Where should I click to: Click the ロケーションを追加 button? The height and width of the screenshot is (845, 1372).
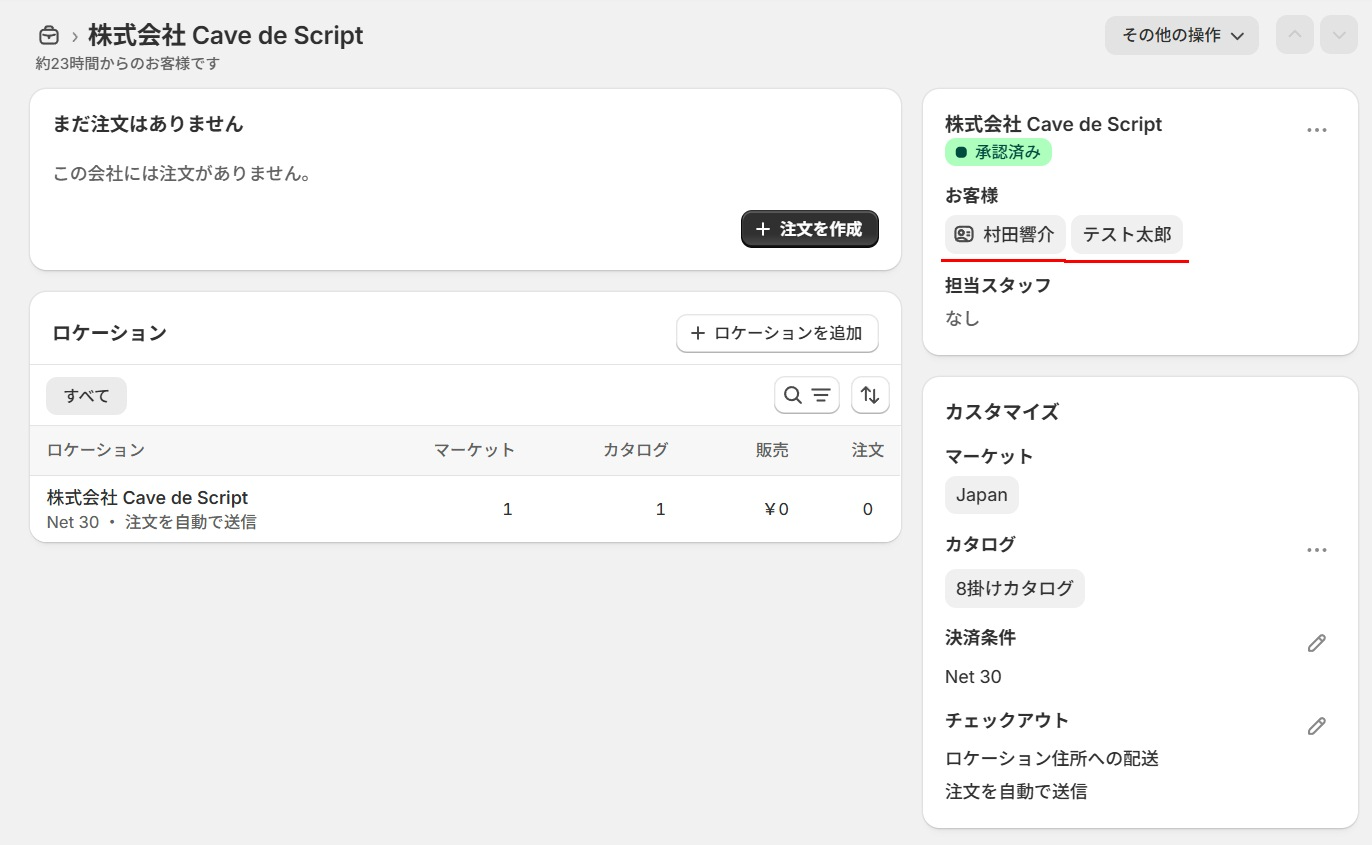777,334
